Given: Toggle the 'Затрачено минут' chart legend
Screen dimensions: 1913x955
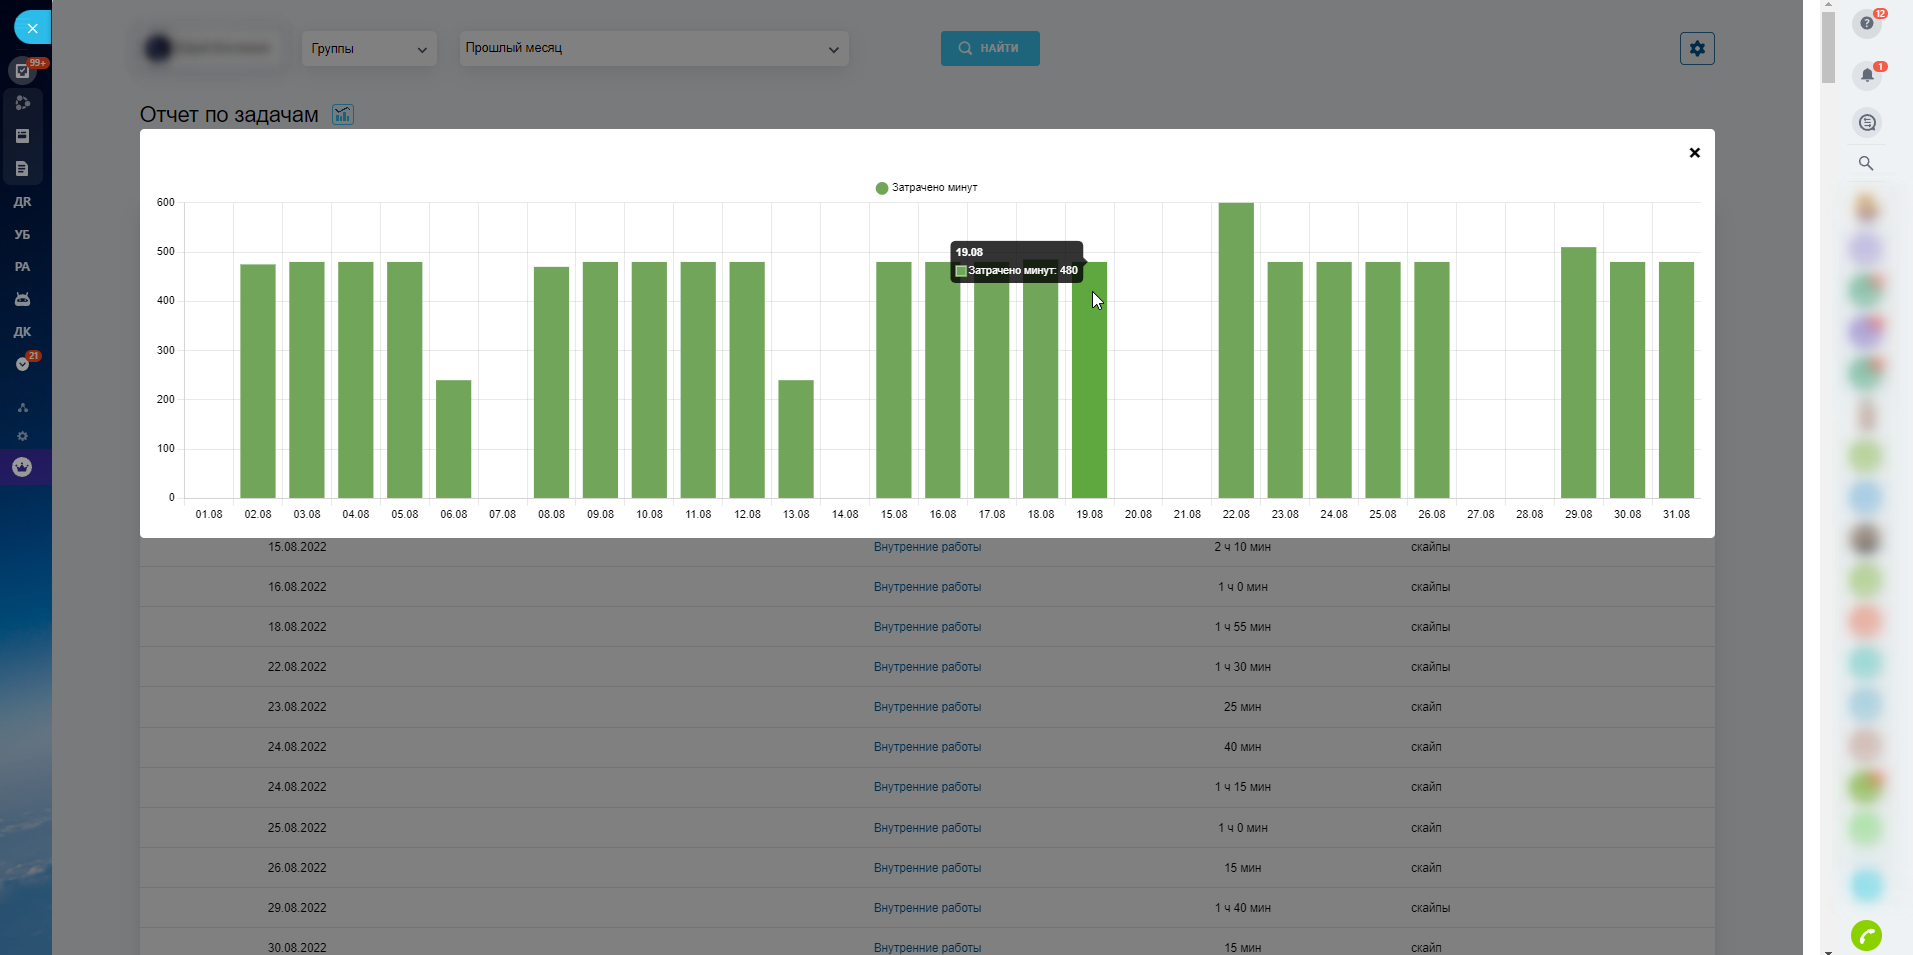Looking at the screenshot, I should pyautogui.click(x=926, y=188).
